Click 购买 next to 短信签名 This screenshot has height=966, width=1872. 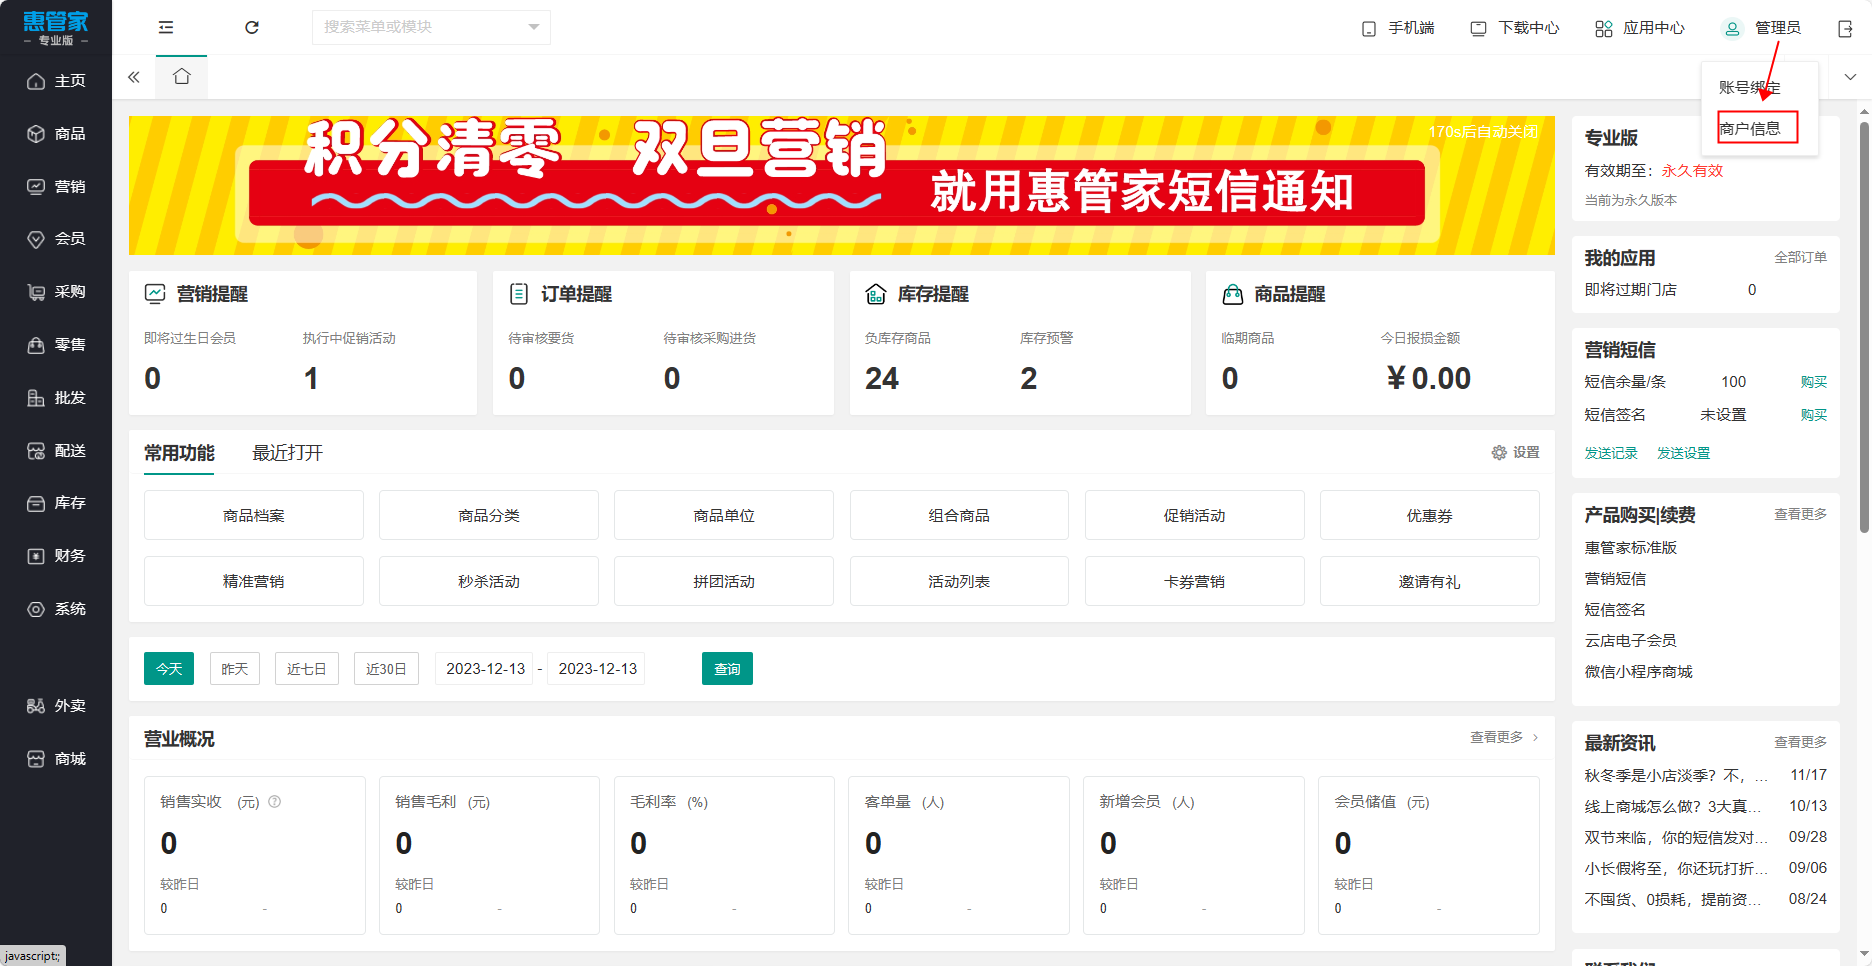1814,415
